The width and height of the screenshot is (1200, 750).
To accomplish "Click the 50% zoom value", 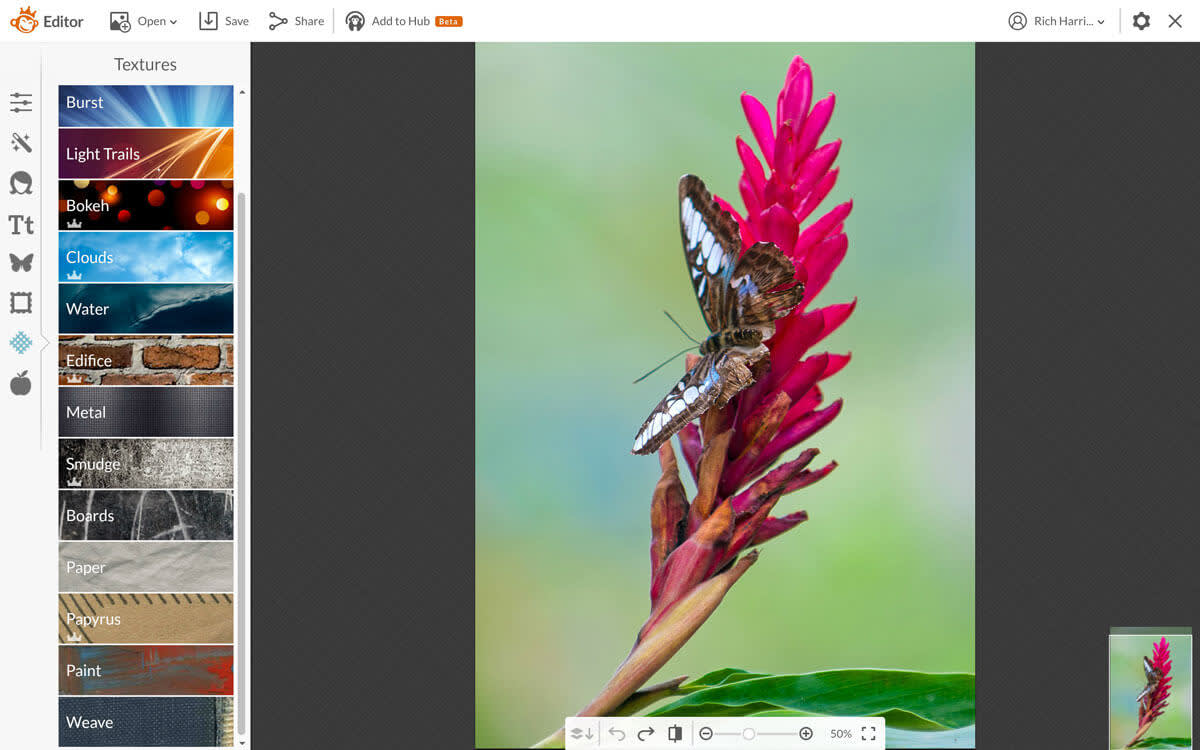I will [841, 734].
